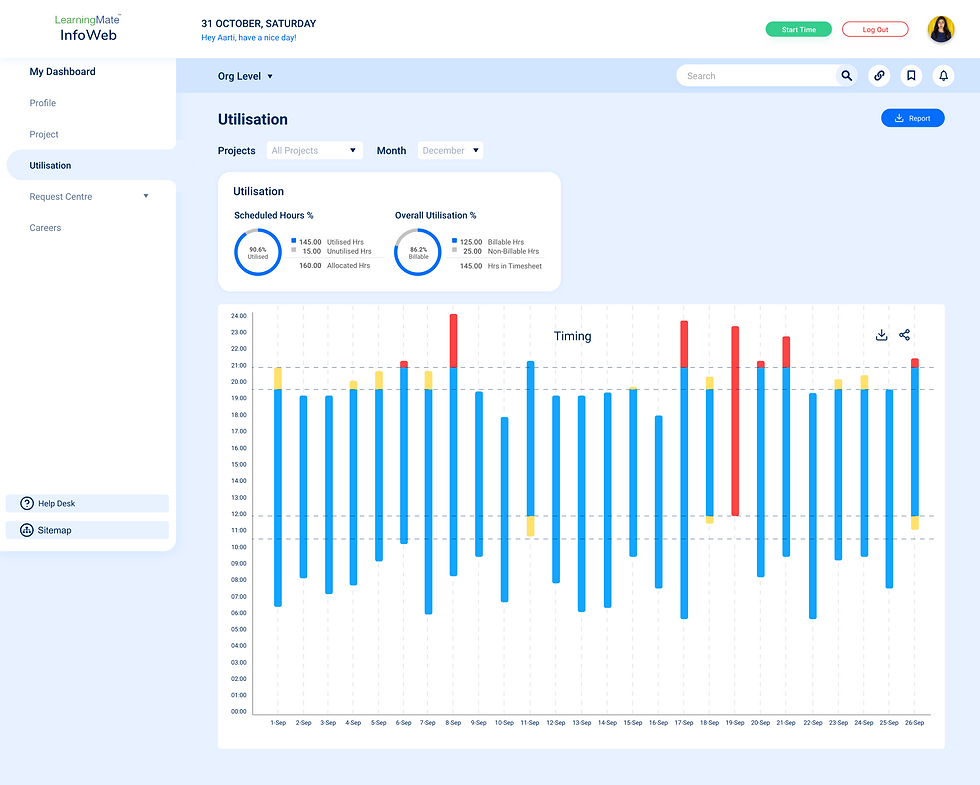Screen dimensions: 980x785
Task: Click the Sitemap icon
Action: pyautogui.click(x=27, y=530)
